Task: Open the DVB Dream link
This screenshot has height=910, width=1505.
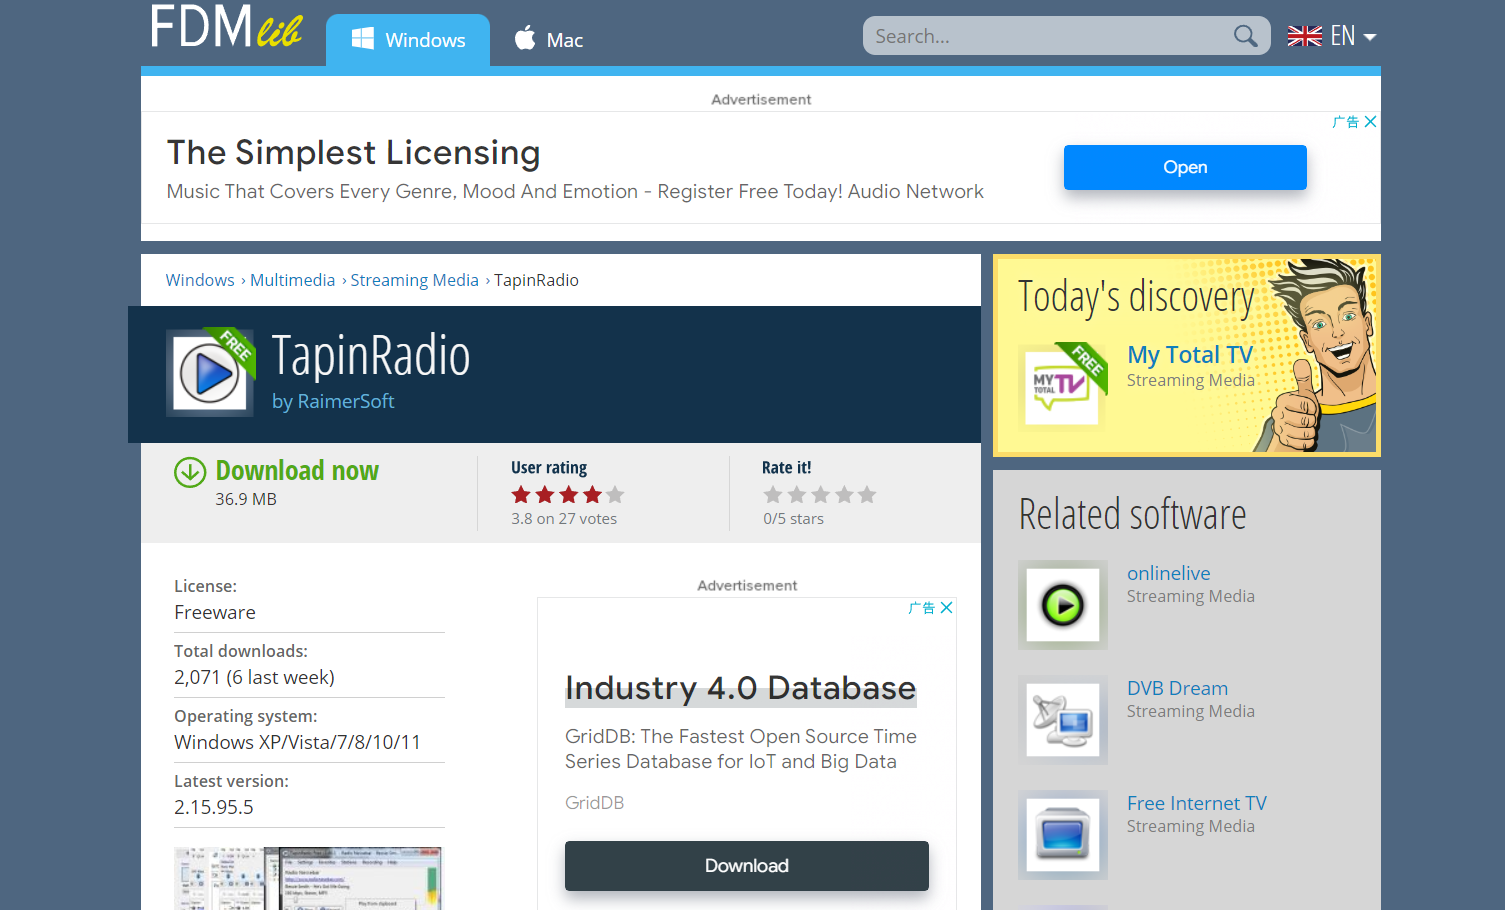Action: (1177, 688)
